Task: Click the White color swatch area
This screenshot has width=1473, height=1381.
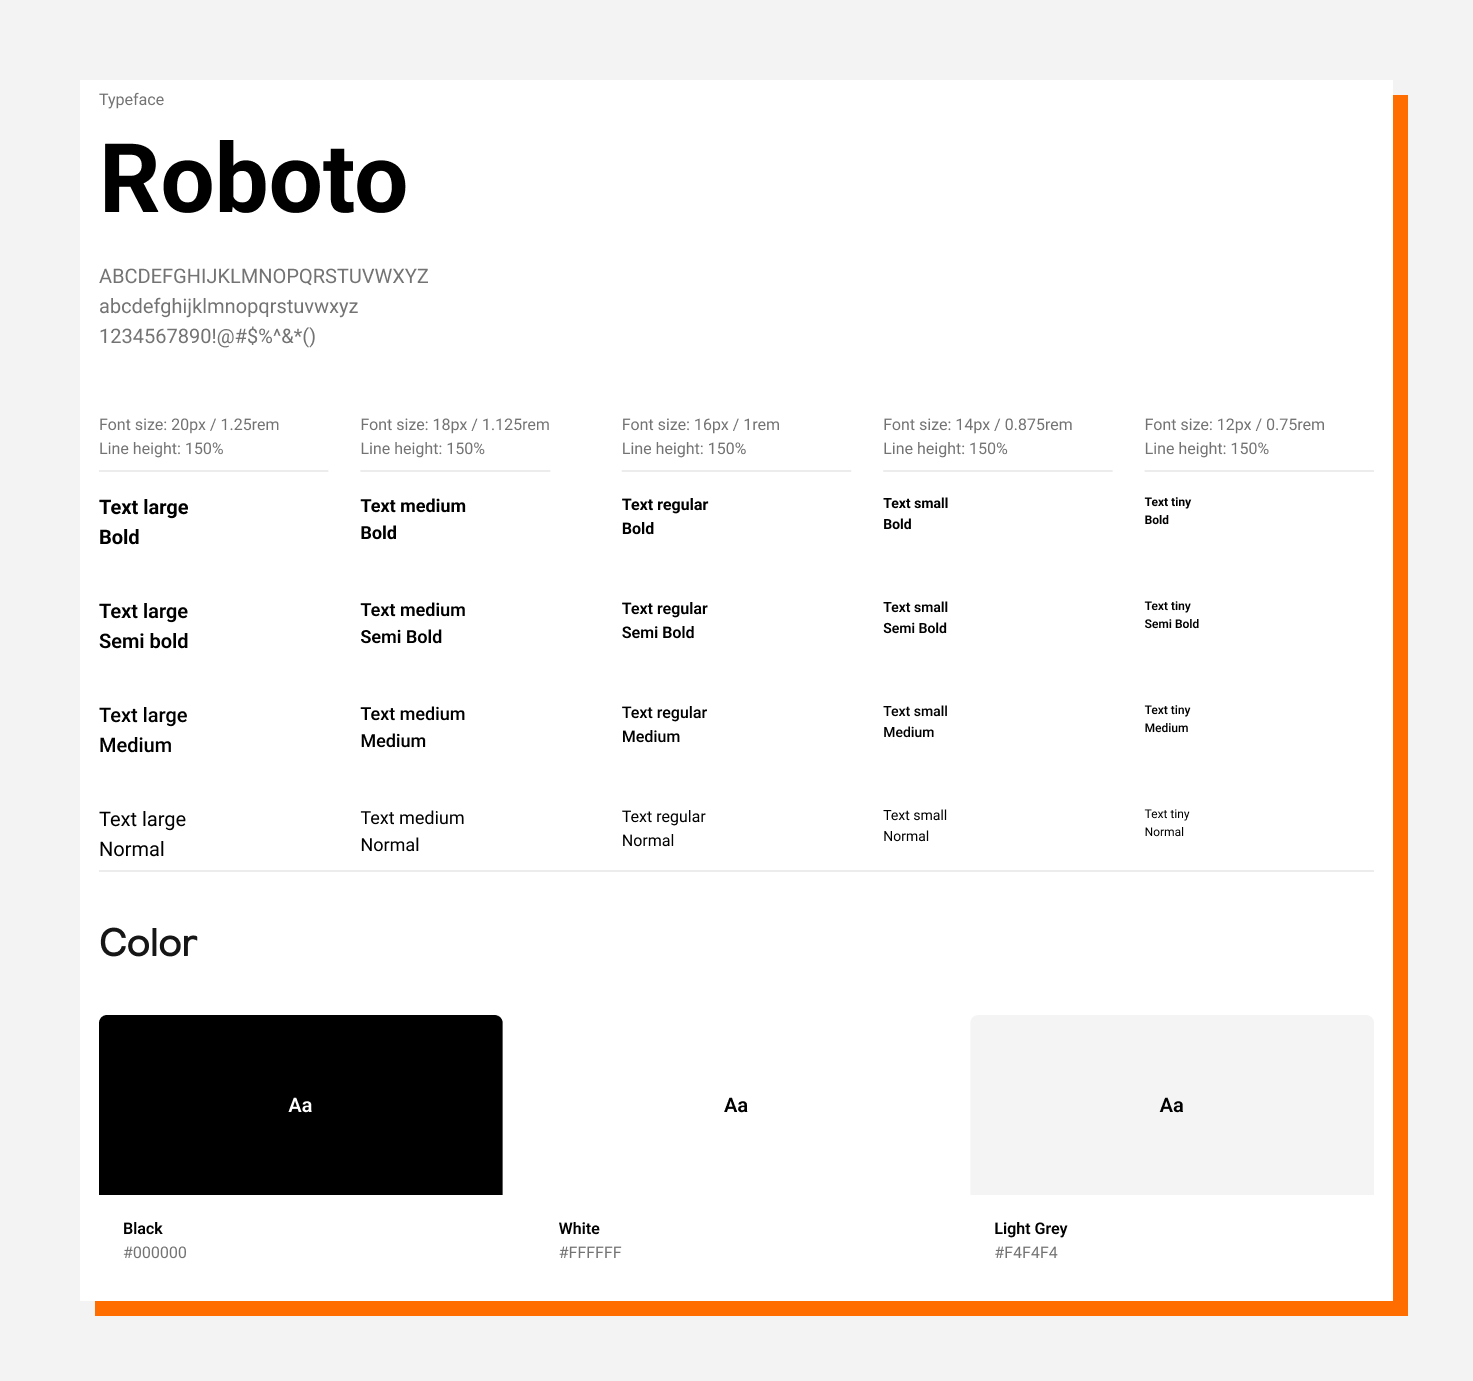Action: coord(736,1105)
